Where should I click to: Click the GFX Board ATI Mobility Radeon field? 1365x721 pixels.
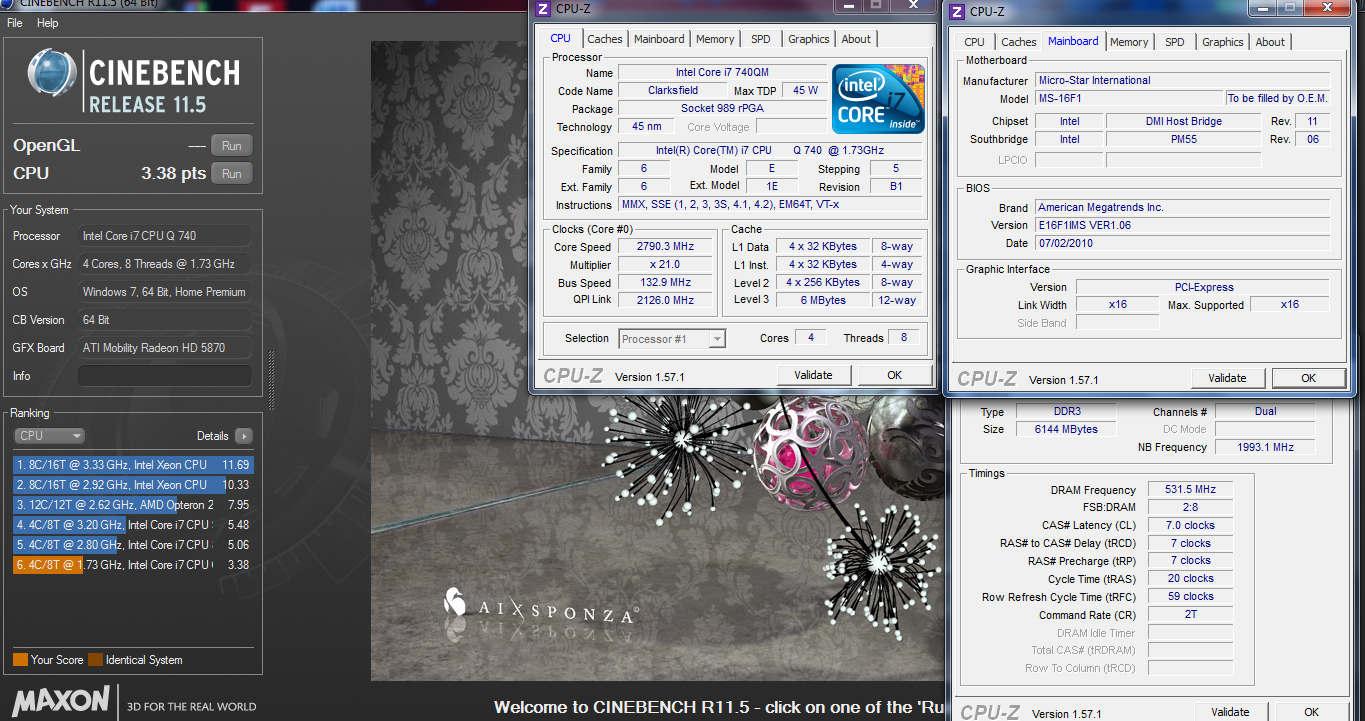tap(165, 348)
